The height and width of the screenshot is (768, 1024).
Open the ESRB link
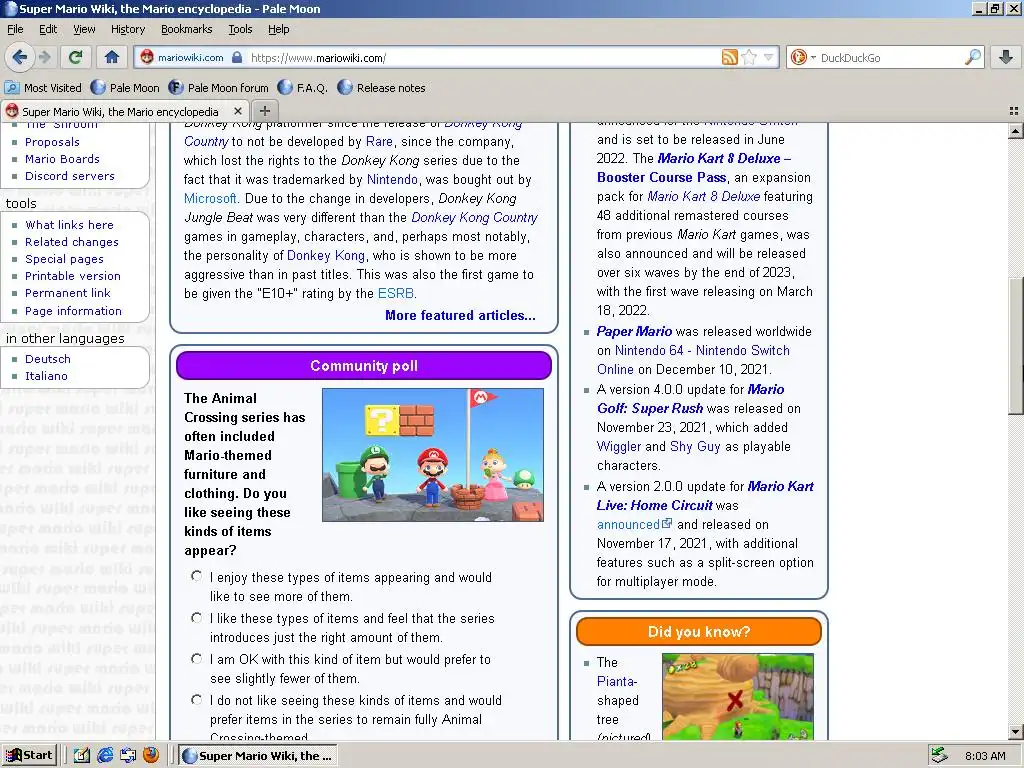pos(395,293)
